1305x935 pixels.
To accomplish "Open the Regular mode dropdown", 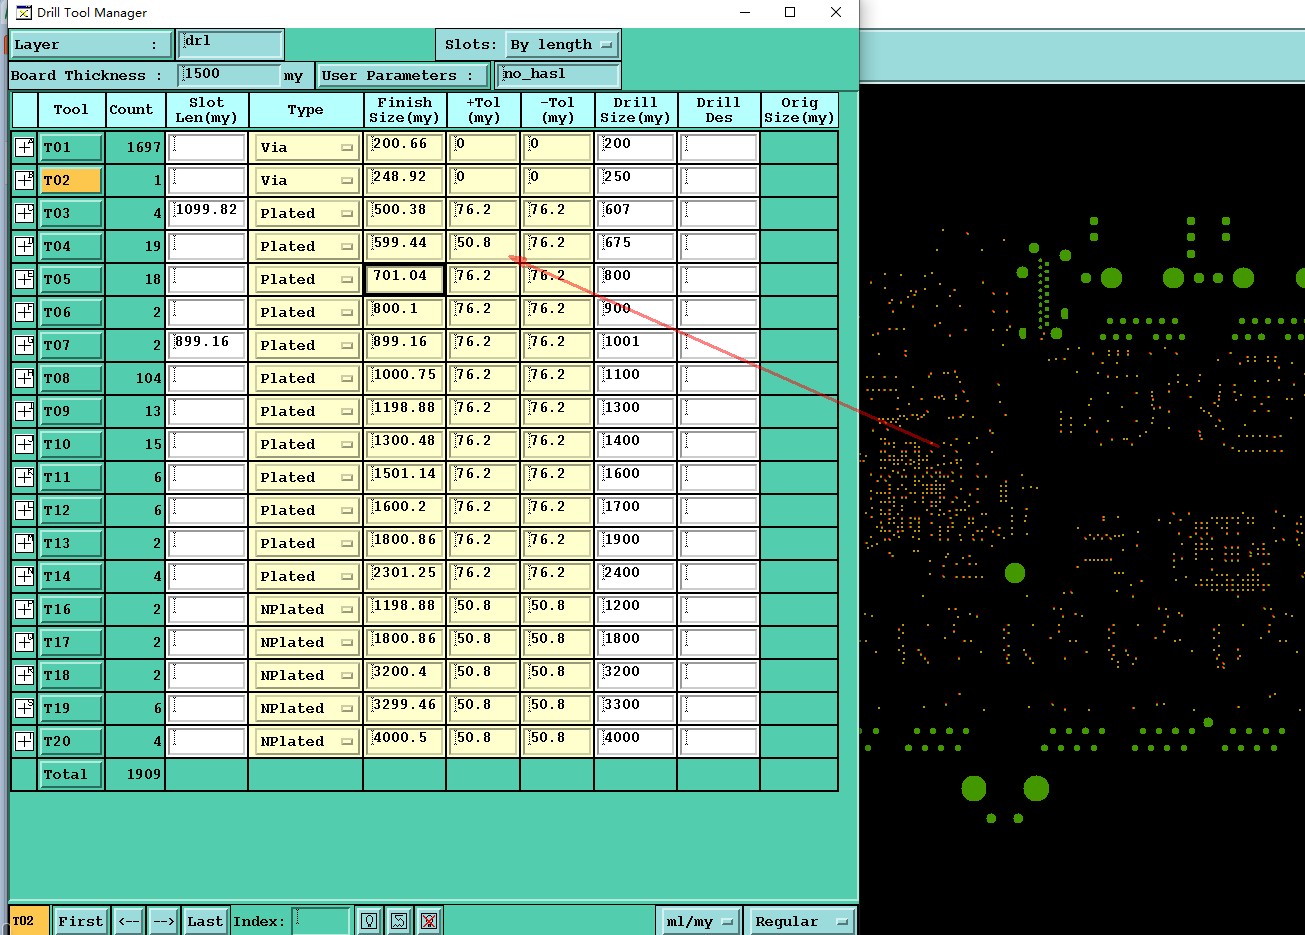I will [802, 921].
